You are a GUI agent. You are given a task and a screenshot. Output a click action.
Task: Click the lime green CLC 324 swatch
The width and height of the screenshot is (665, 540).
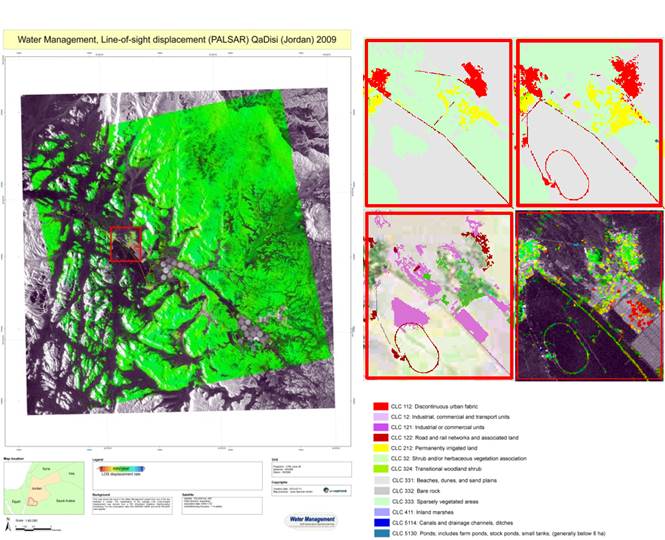click(x=380, y=469)
